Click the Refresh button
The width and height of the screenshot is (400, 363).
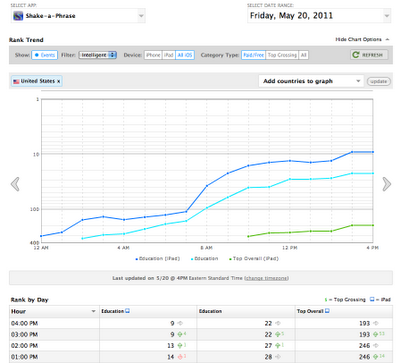click(x=369, y=55)
